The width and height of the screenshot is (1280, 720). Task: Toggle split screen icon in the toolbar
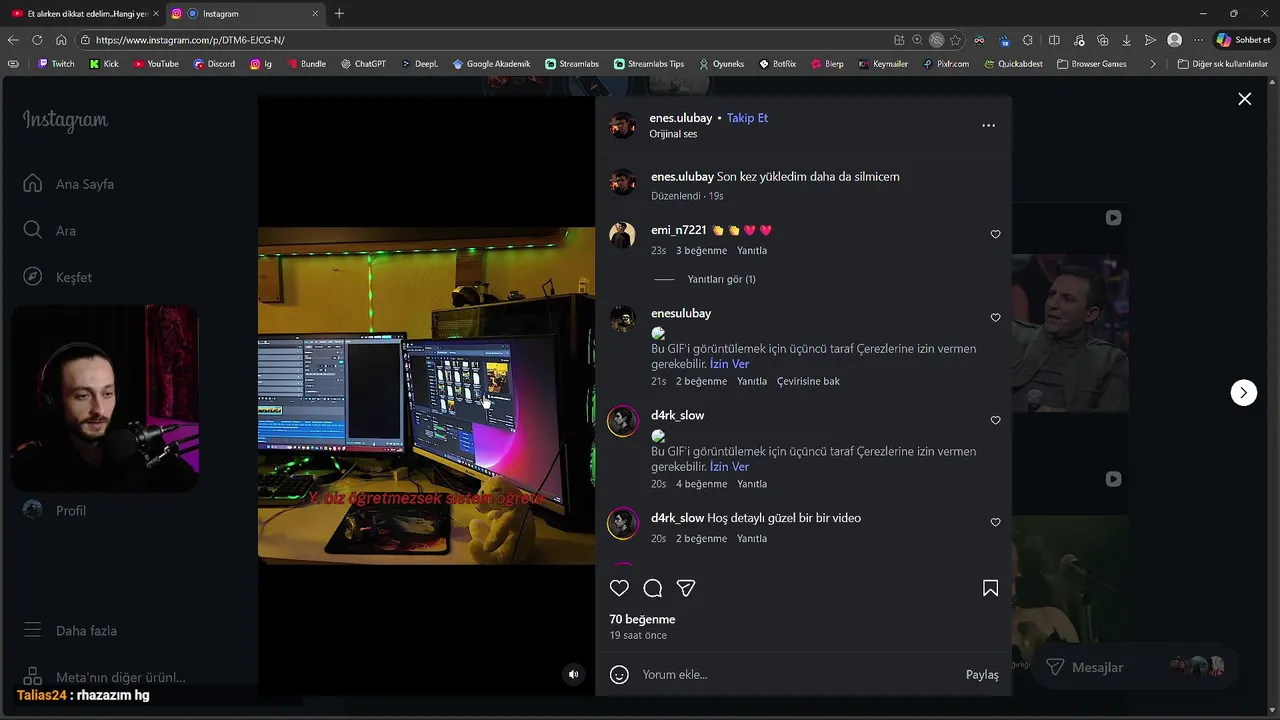1054,40
